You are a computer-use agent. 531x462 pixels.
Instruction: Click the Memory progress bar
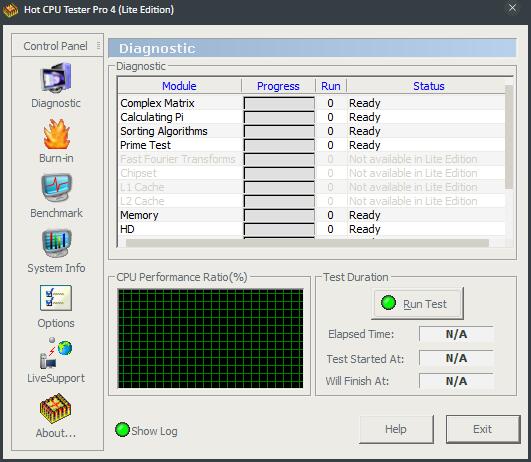click(279, 215)
